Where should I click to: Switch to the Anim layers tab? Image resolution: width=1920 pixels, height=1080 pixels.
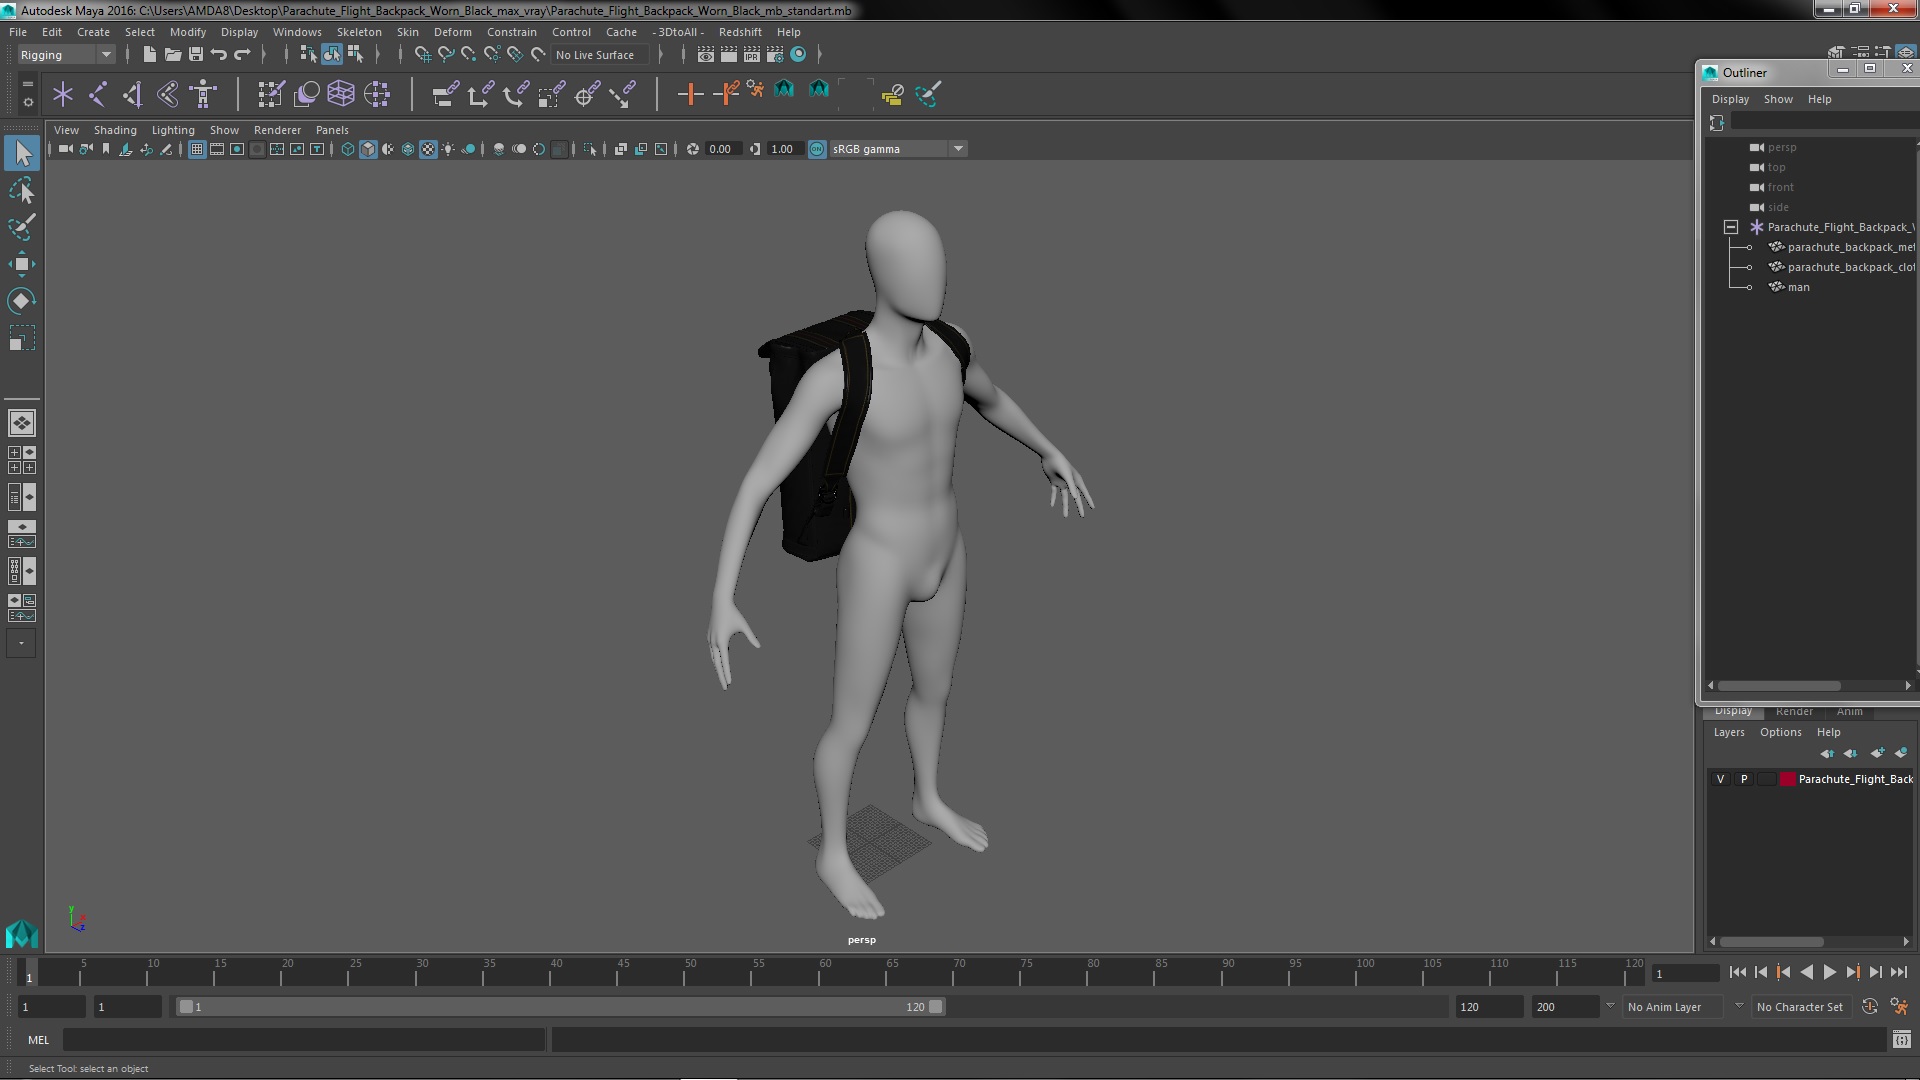point(1849,712)
